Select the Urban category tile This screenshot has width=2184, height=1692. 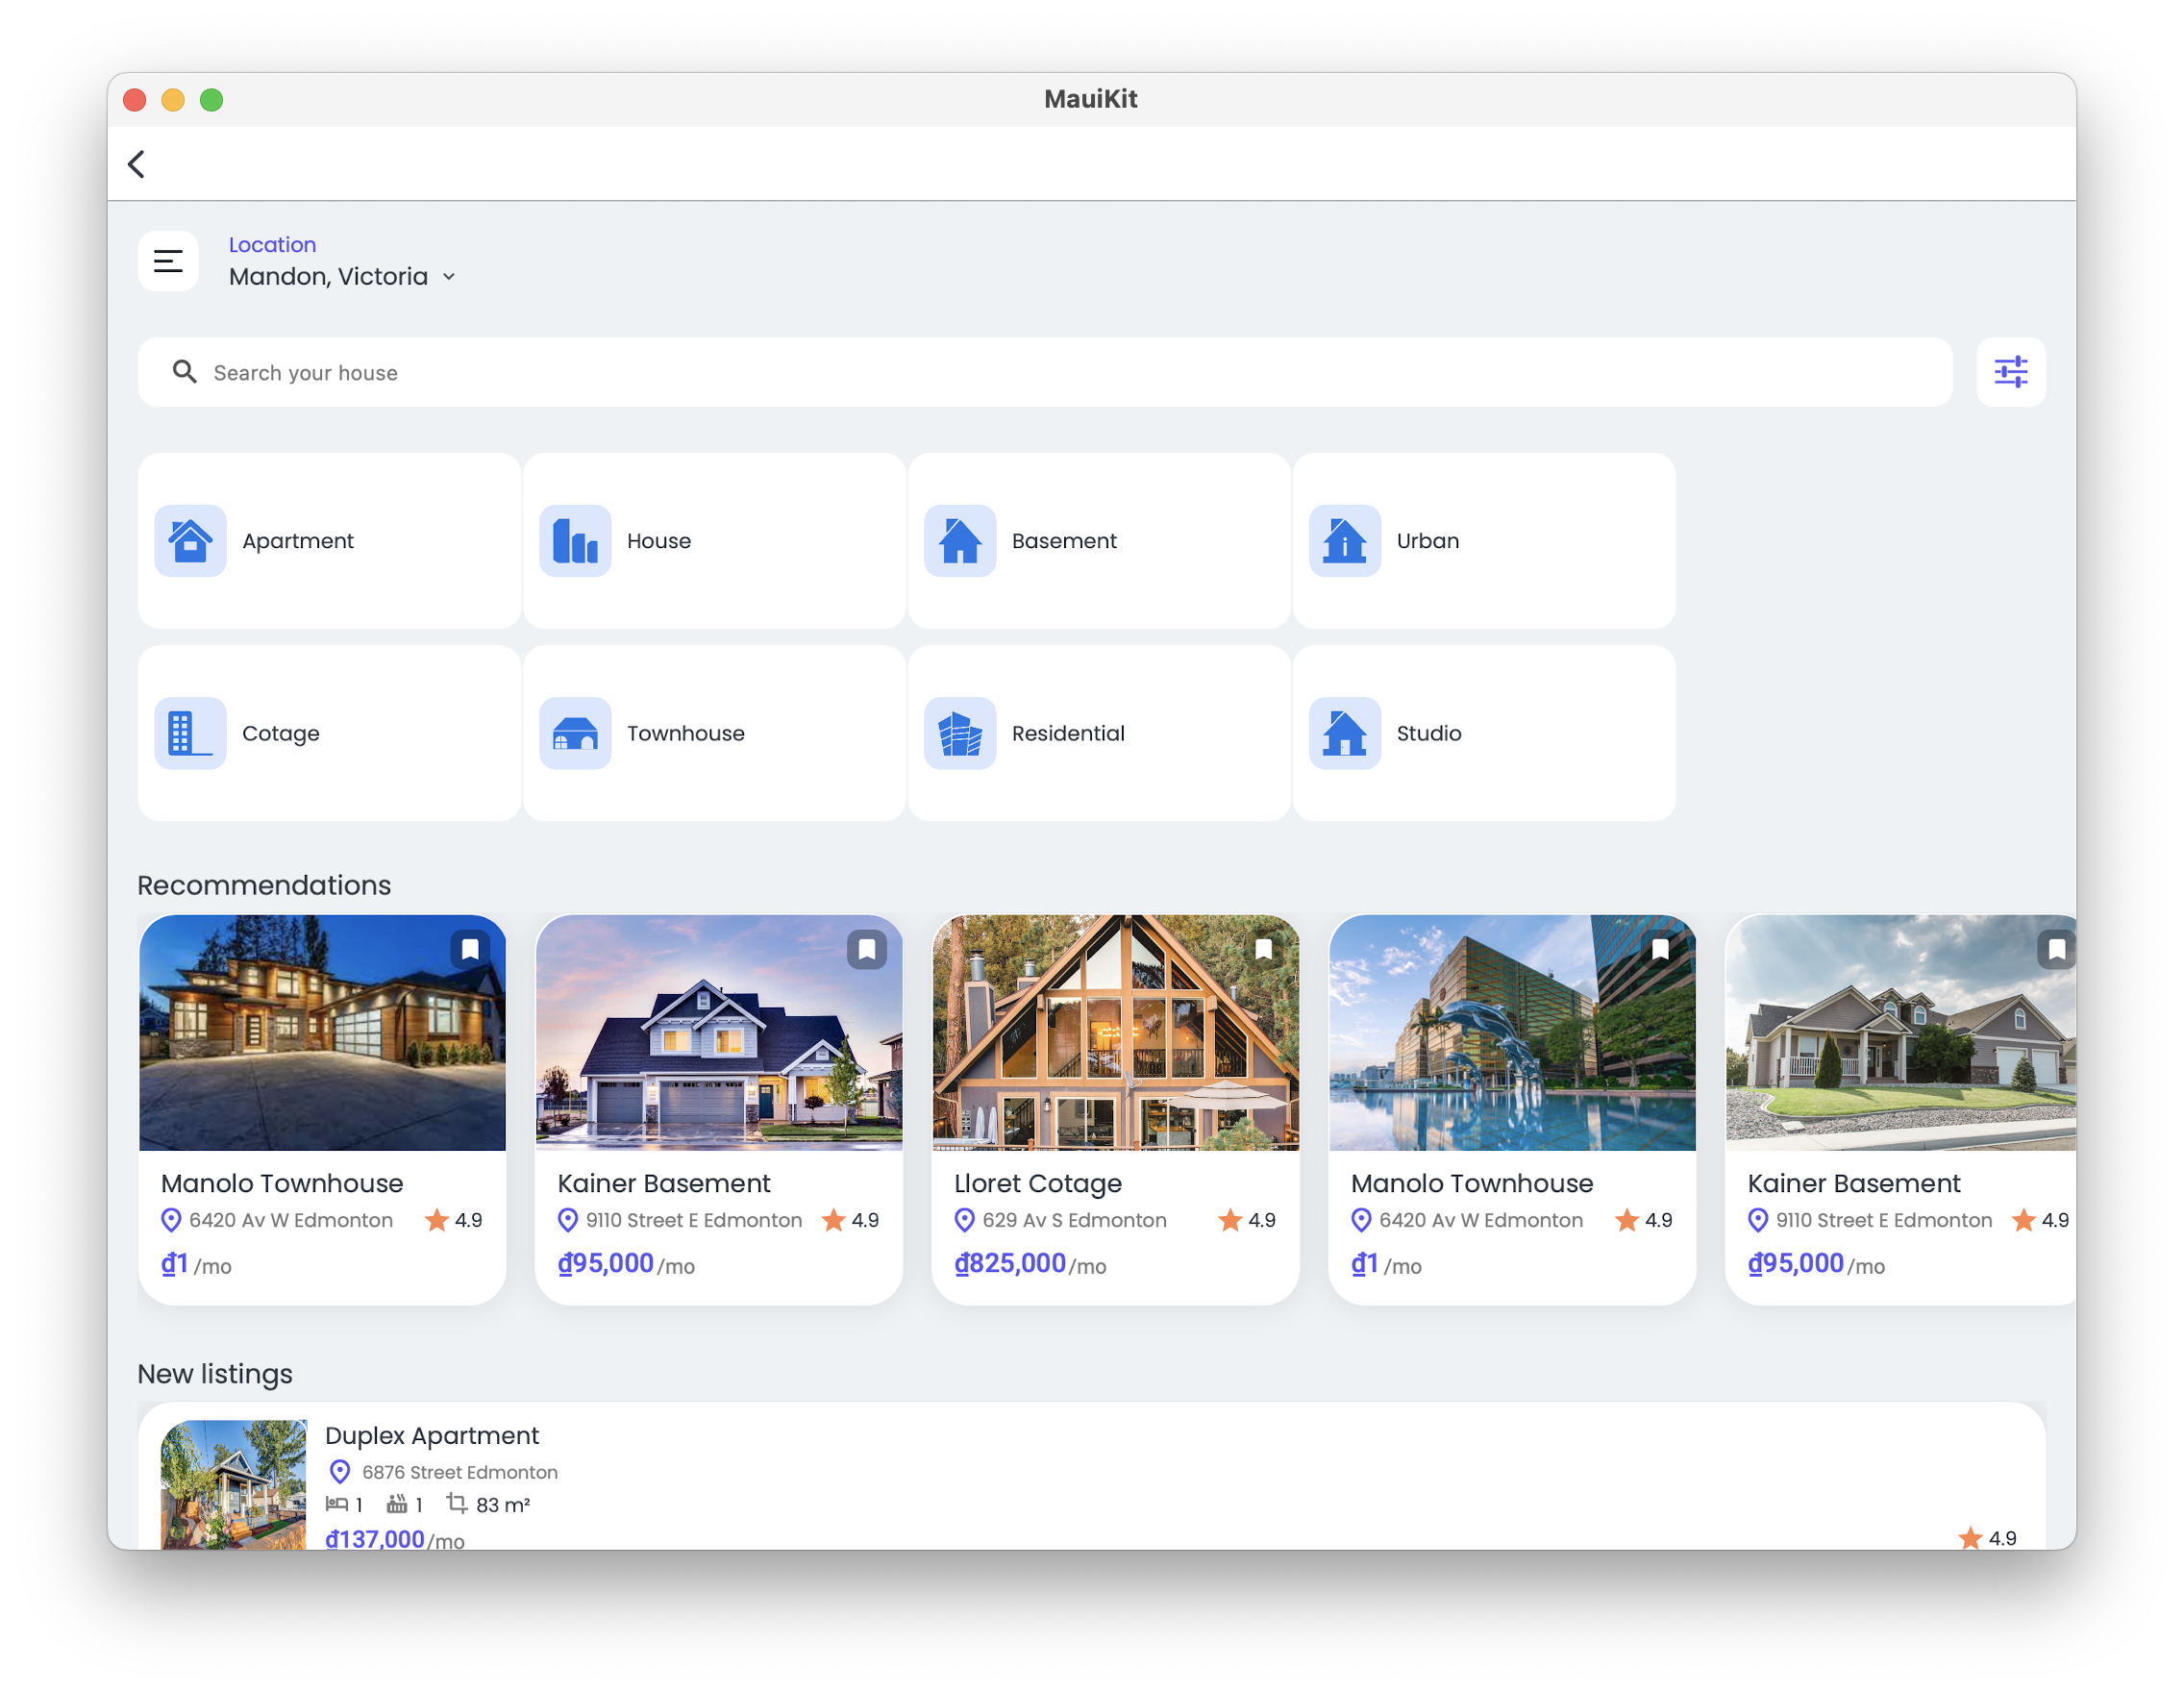point(1483,541)
